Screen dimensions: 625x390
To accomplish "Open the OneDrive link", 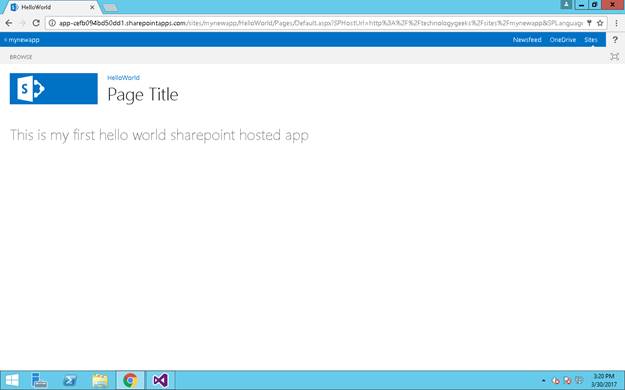I will pos(562,40).
